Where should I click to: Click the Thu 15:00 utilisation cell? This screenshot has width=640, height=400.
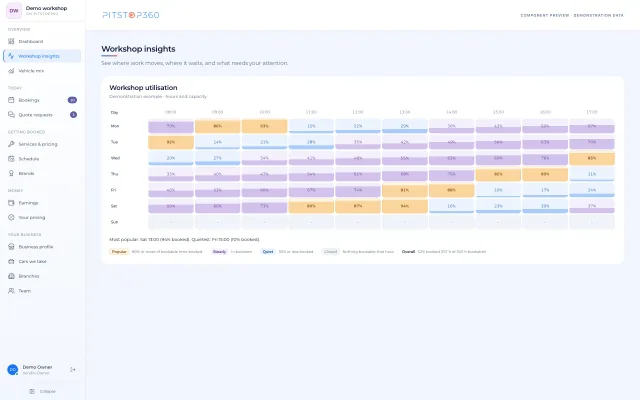pos(498,174)
